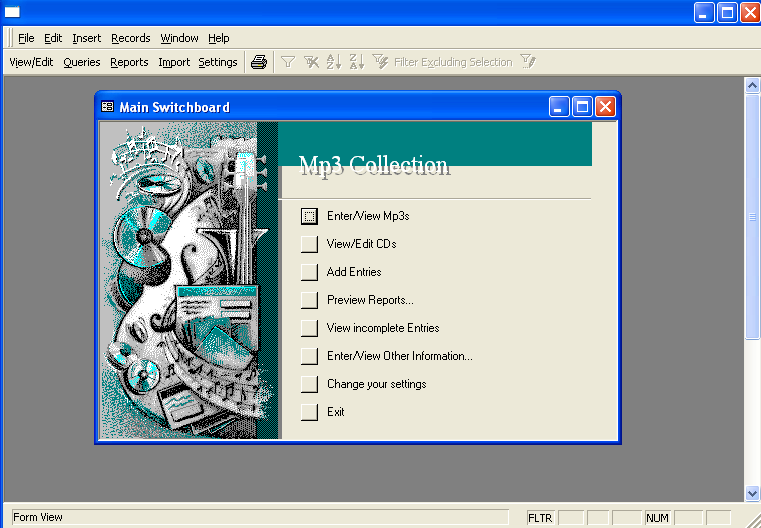Open the View/Edit toolbar menu
Viewport: 761px width, 528px height.
[x=31, y=62]
